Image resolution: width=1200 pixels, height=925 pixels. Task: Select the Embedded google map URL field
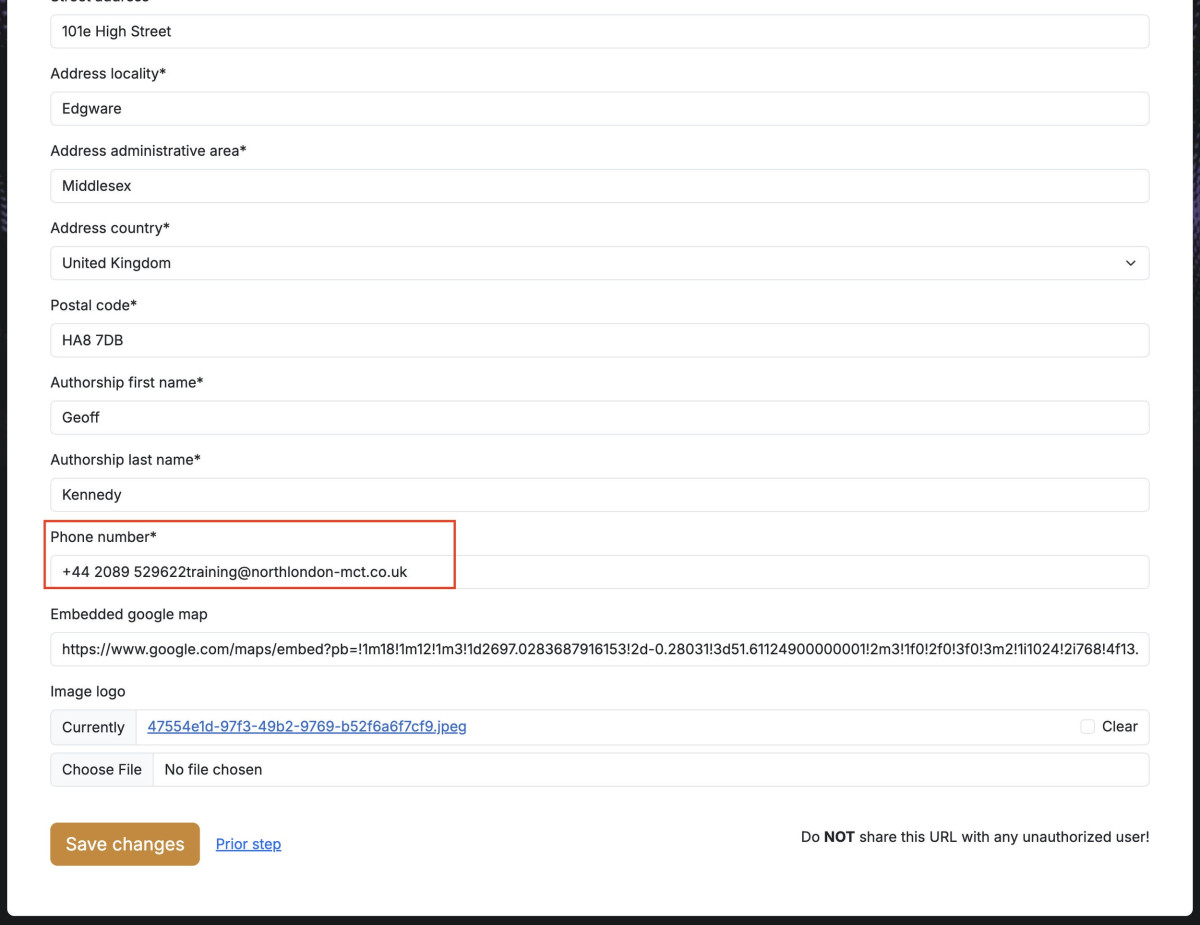click(x=599, y=649)
